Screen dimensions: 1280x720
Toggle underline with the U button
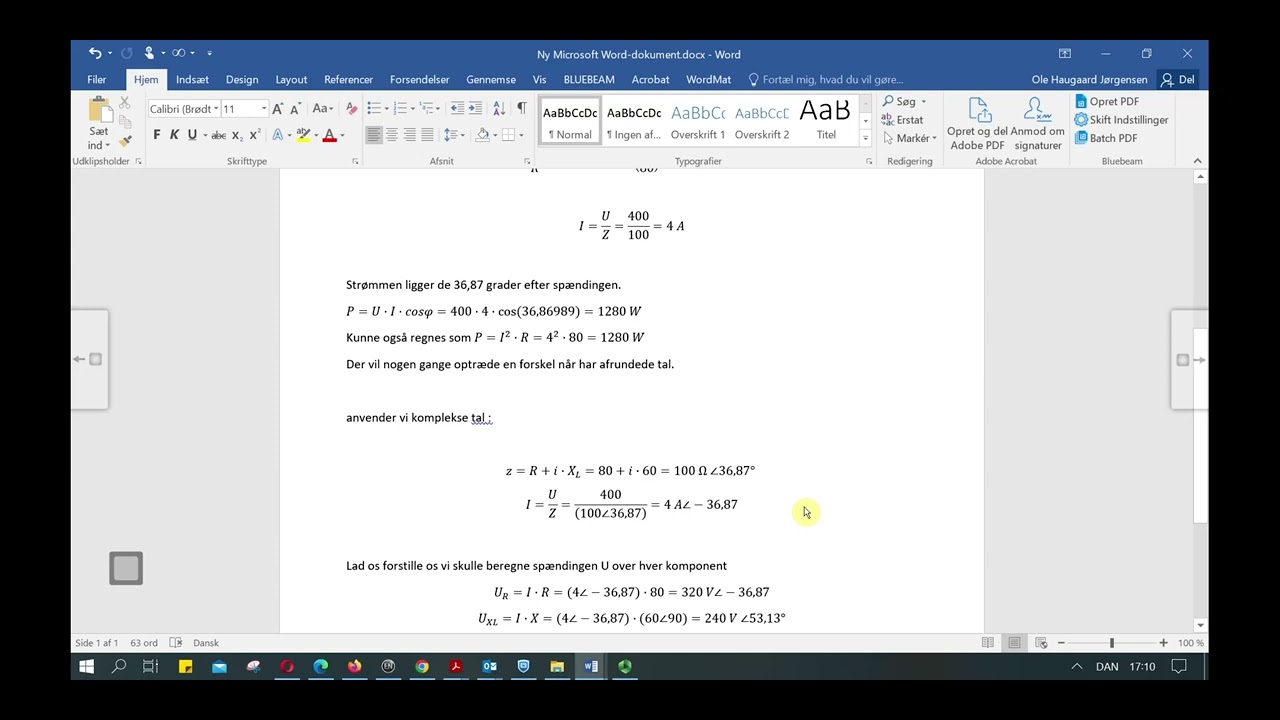[x=192, y=135]
